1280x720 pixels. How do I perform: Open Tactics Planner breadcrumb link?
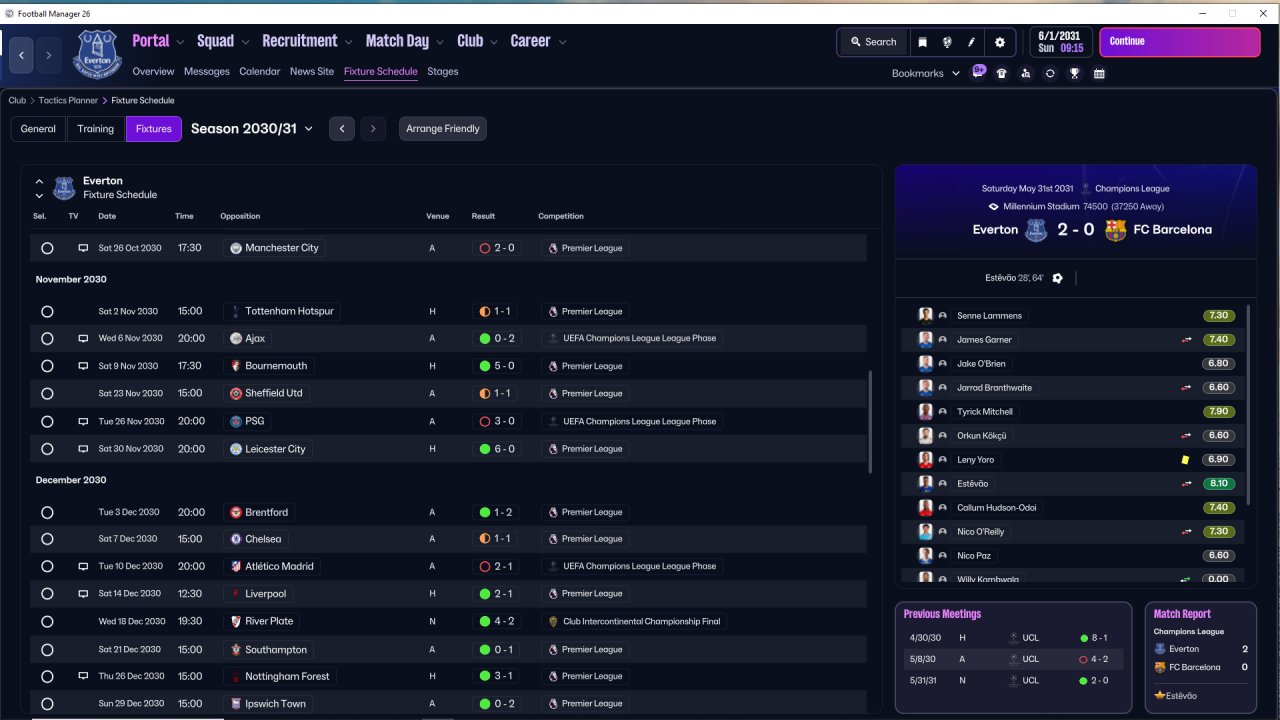pos(69,101)
